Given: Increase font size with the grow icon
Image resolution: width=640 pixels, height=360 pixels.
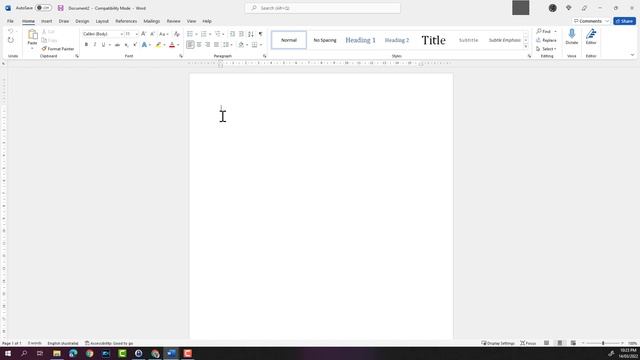Looking at the screenshot, I should (144, 34).
